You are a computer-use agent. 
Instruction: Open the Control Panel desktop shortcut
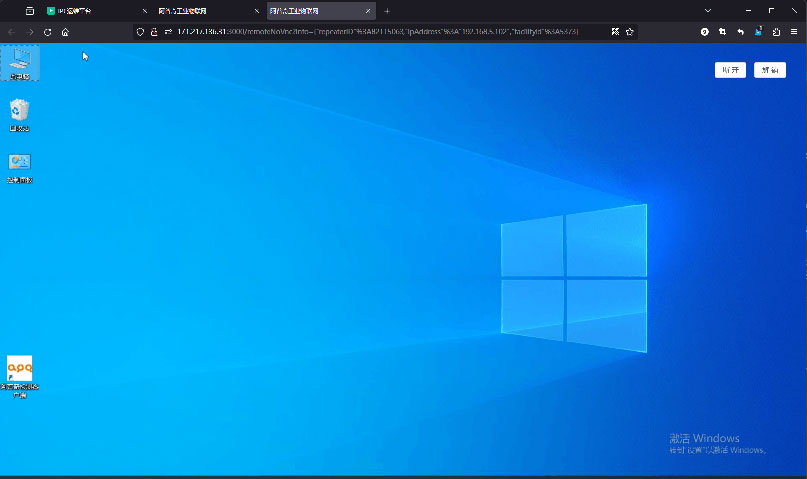20,168
